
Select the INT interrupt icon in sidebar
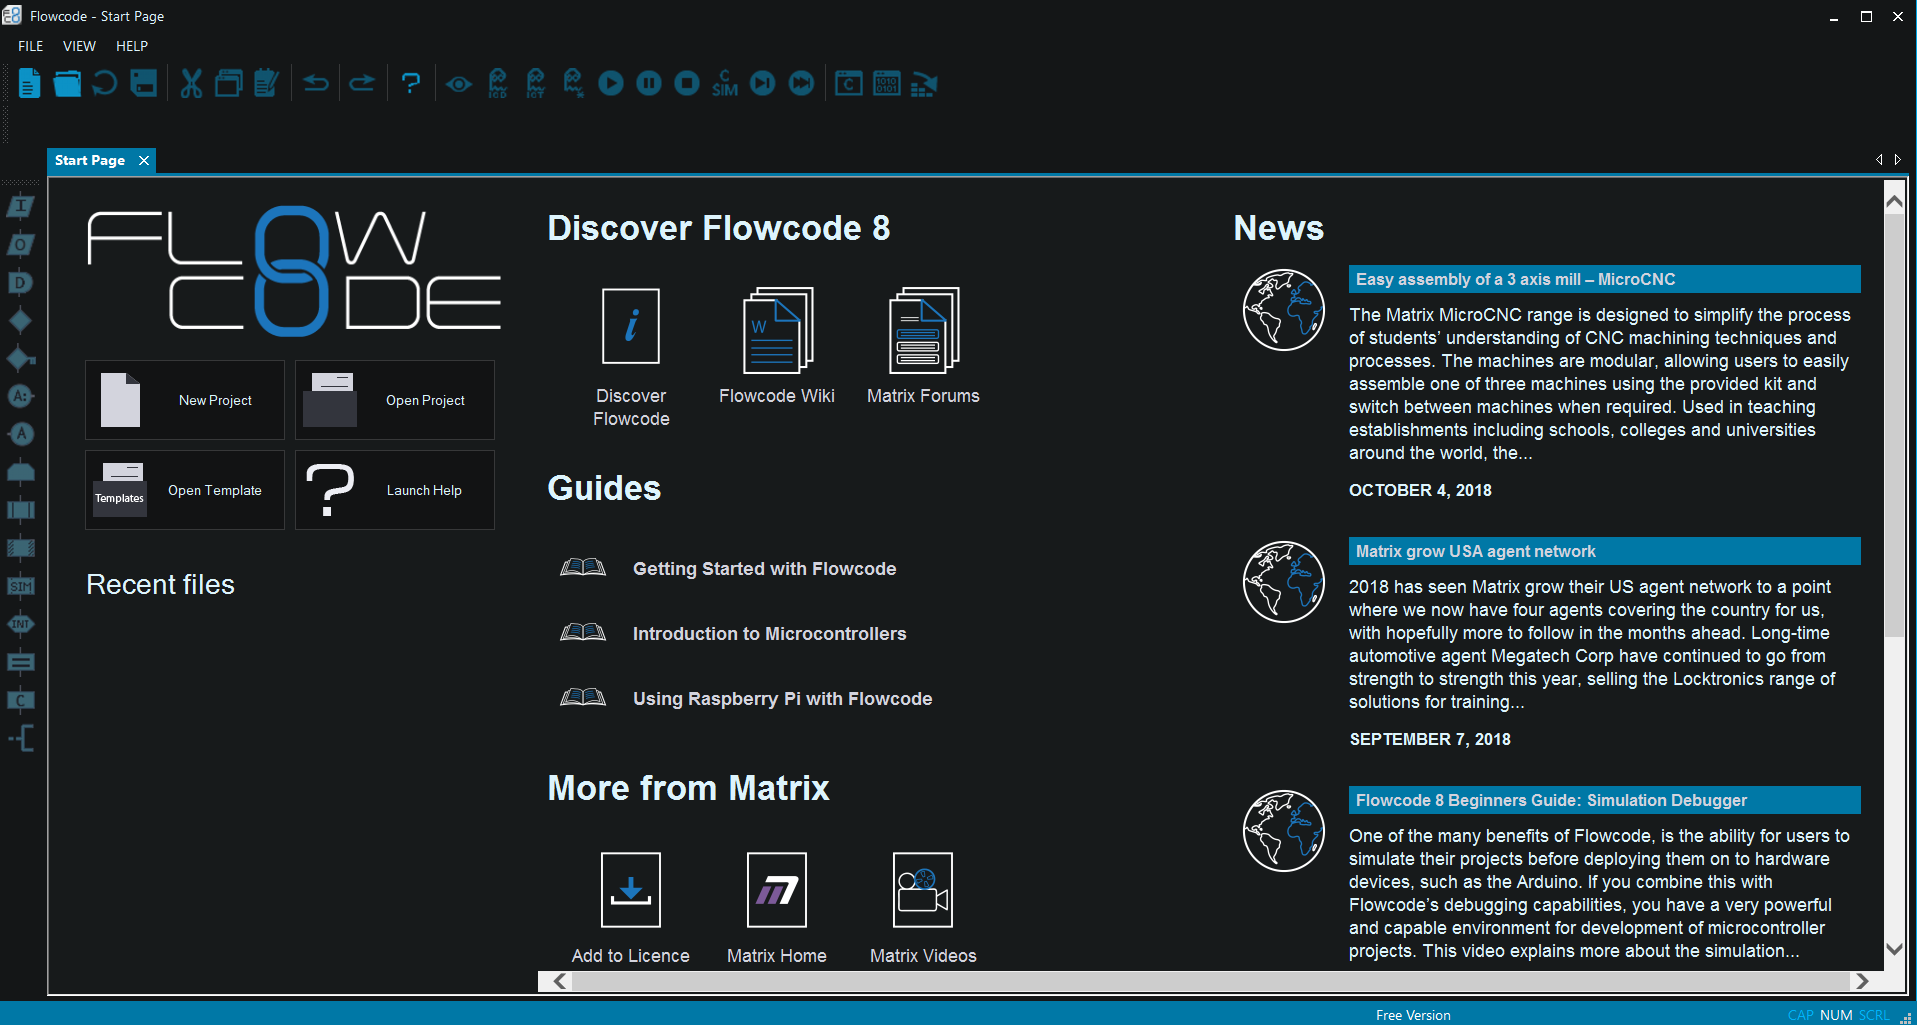[x=21, y=624]
